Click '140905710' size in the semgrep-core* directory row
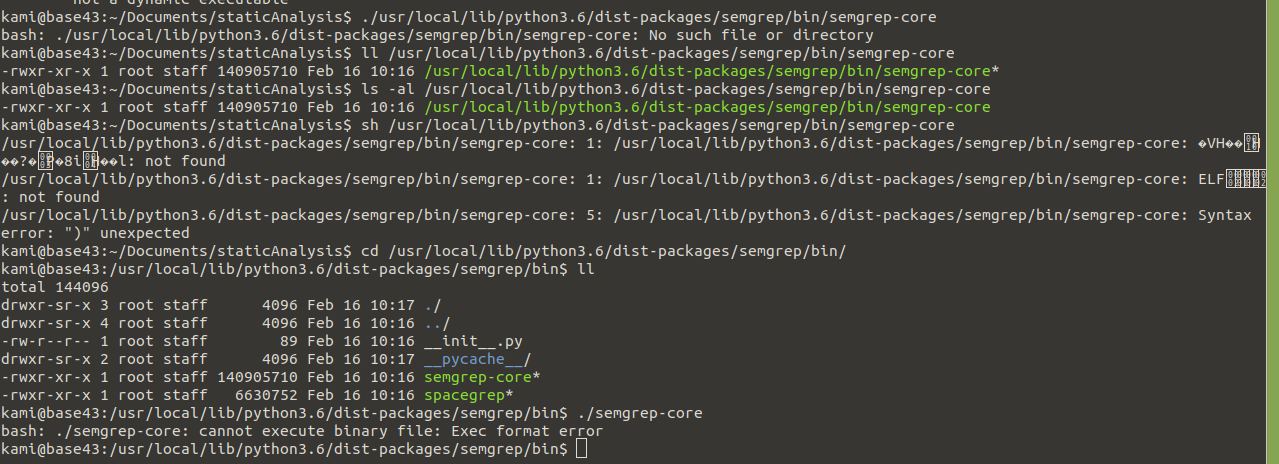 (x=257, y=377)
